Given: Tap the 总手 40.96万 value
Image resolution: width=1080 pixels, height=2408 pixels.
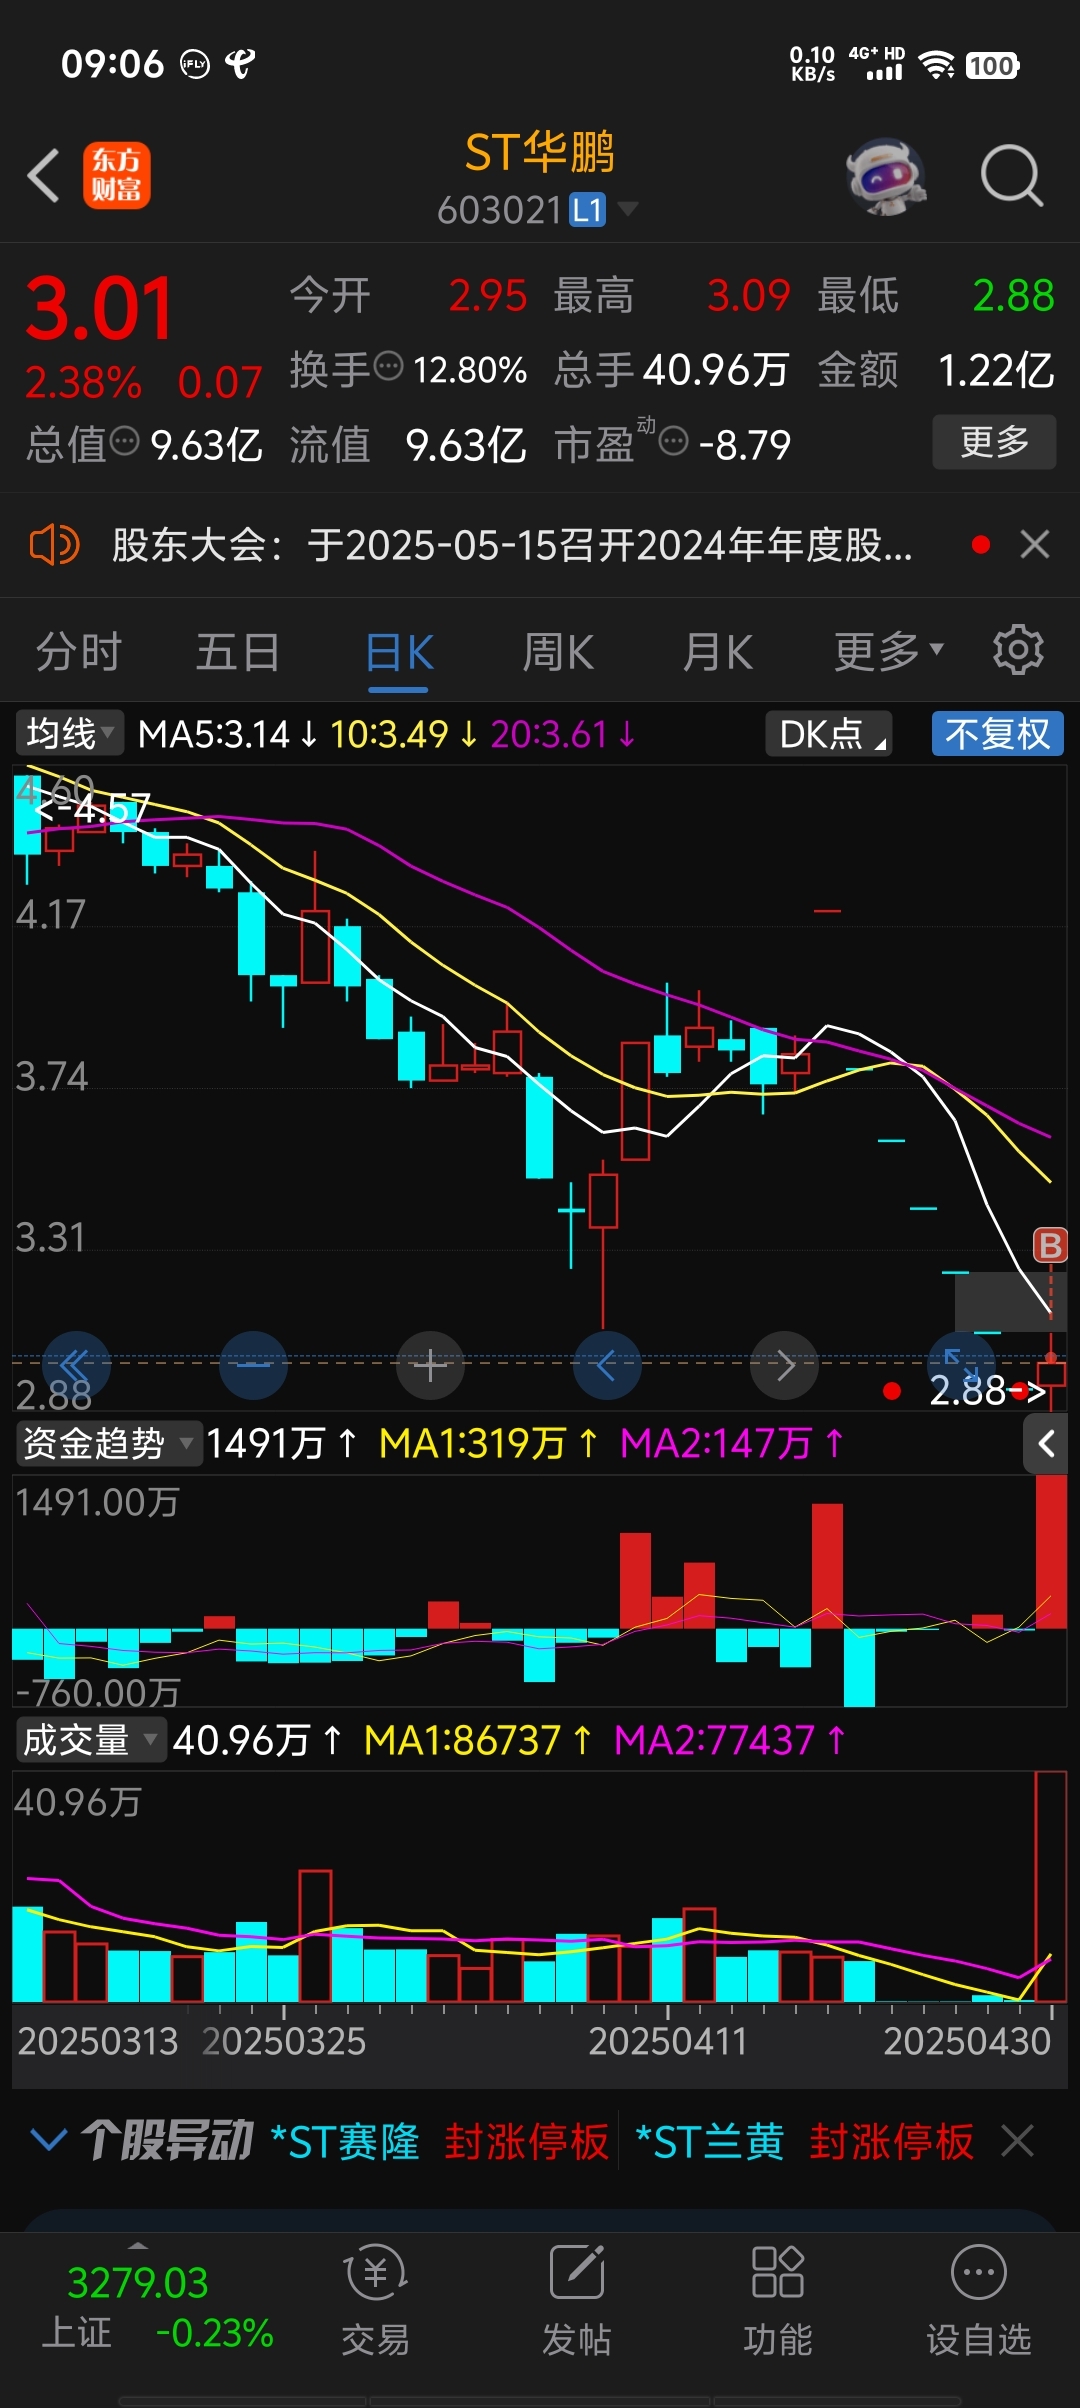Looking at the screenshot, I should (716, 370).
